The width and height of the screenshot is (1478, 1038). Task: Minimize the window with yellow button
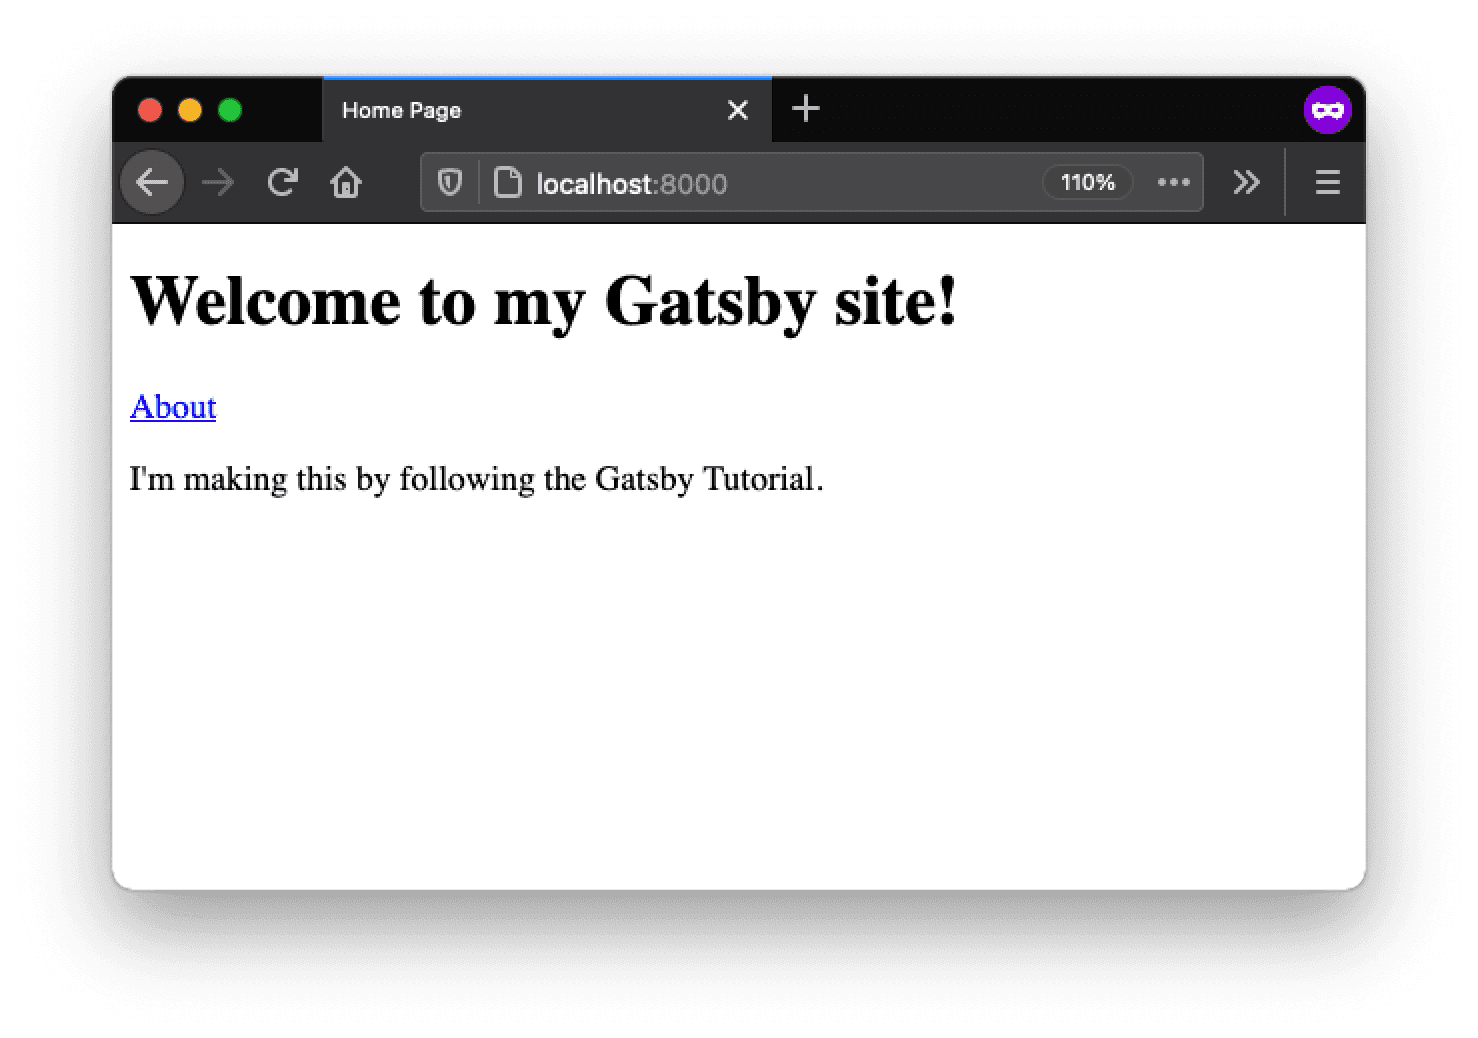190,110
